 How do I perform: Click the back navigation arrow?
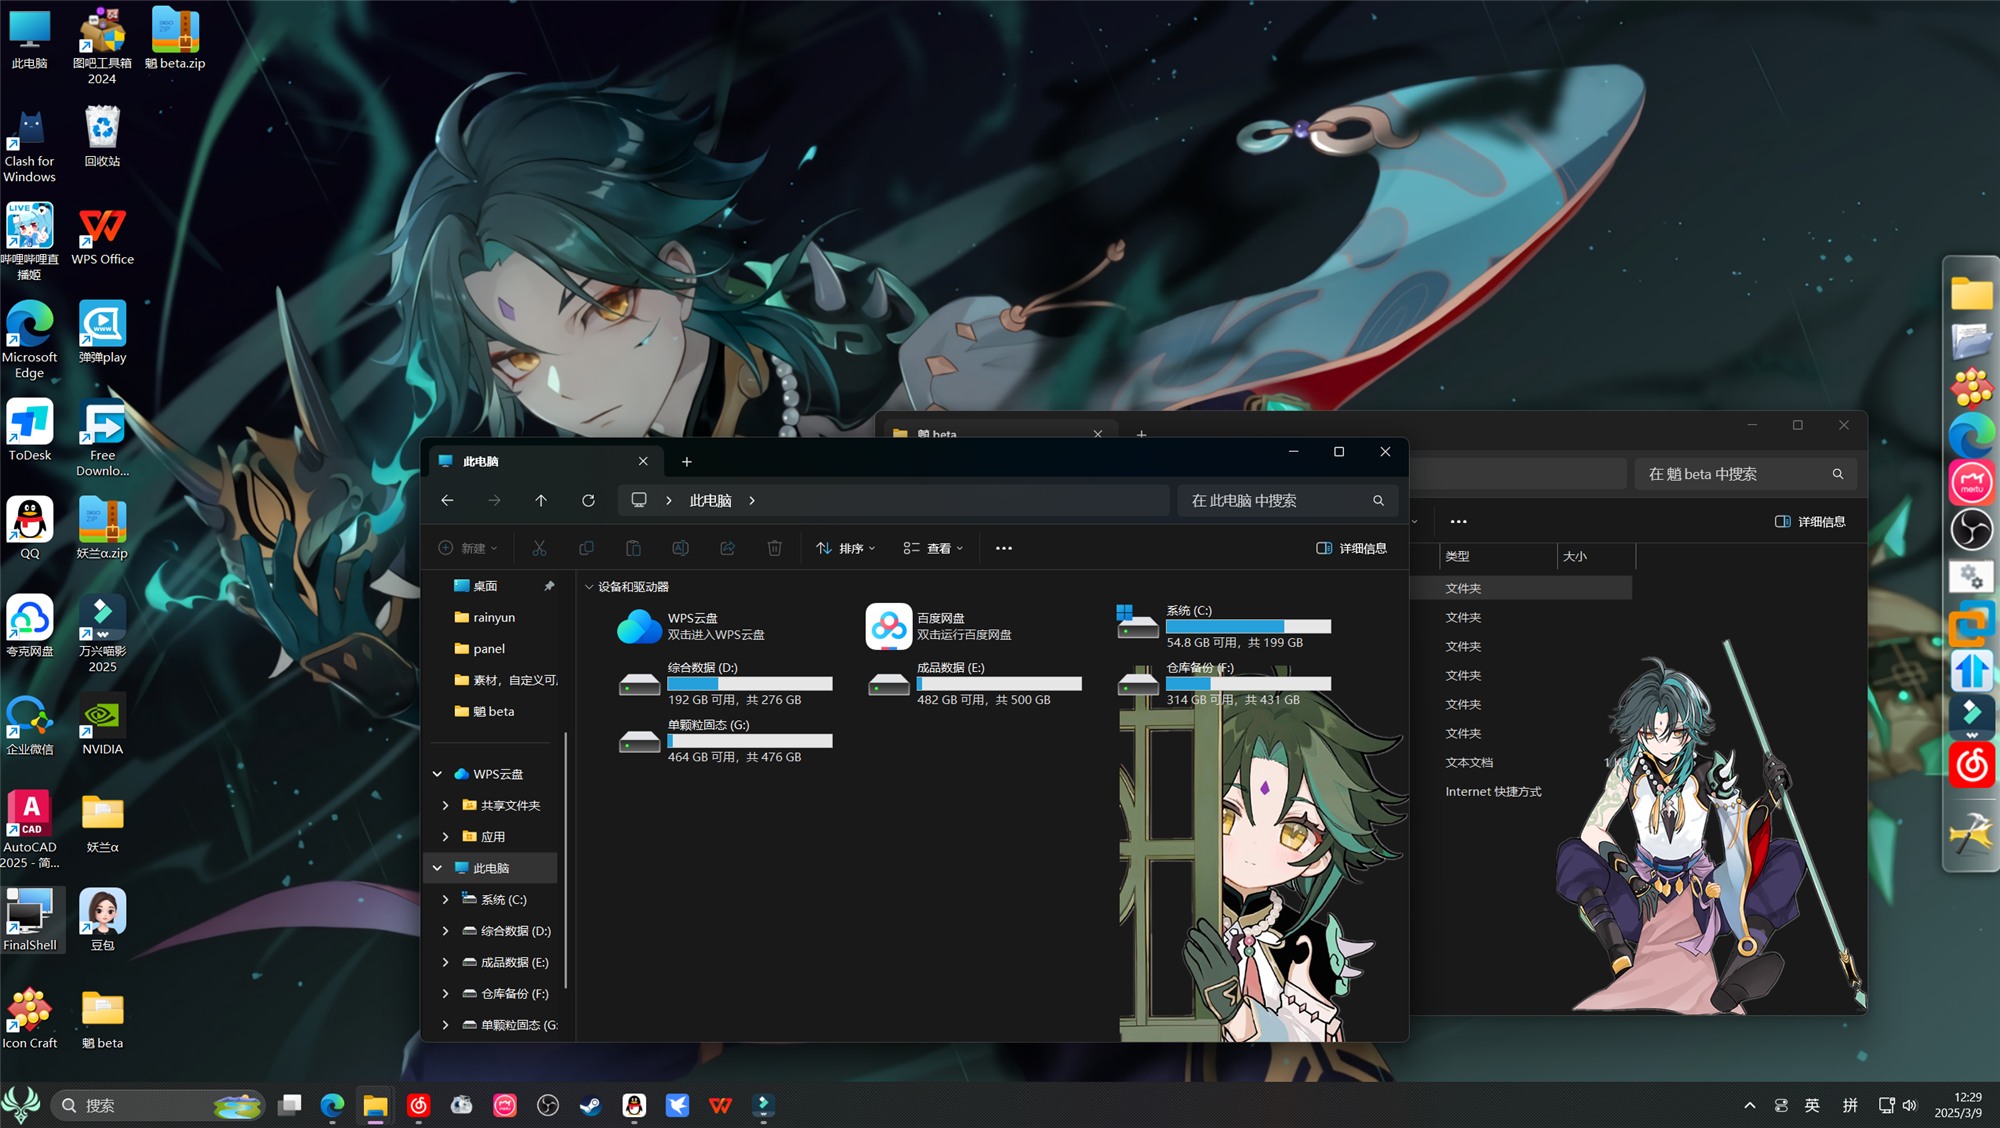tap(447, 500)
